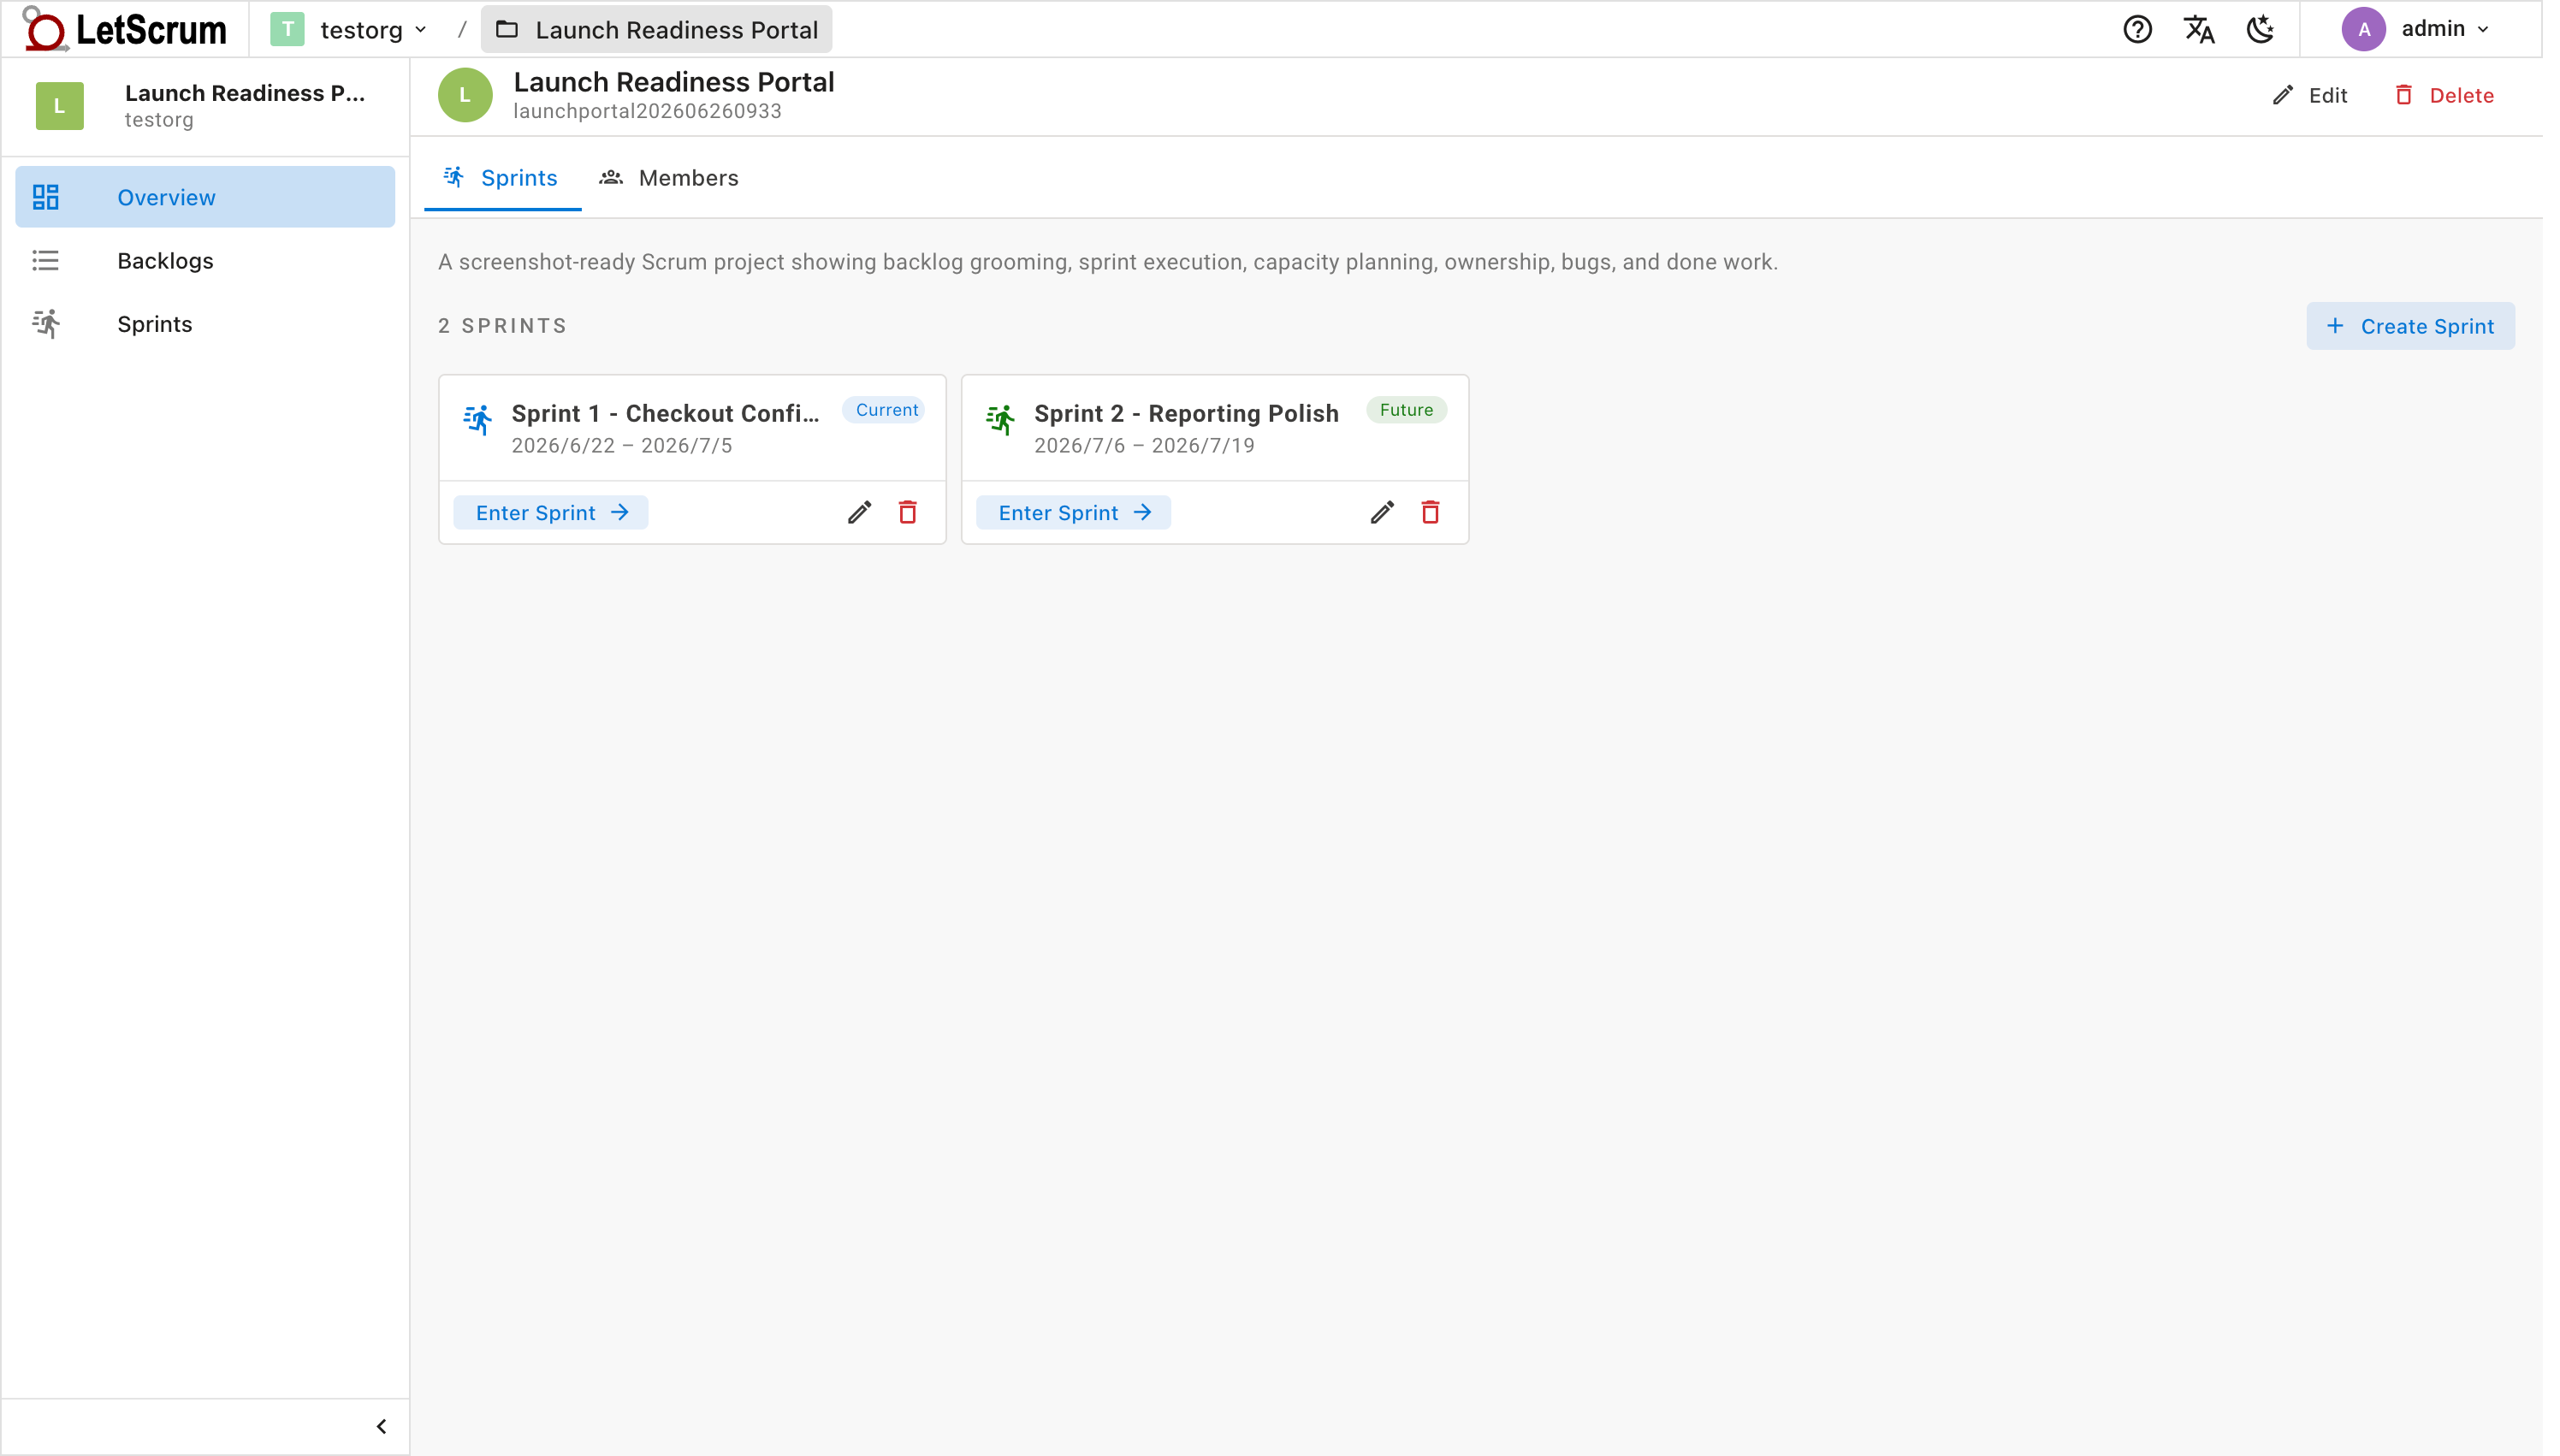
Task: Expand the admin user menu
Action: [2415, 29]
